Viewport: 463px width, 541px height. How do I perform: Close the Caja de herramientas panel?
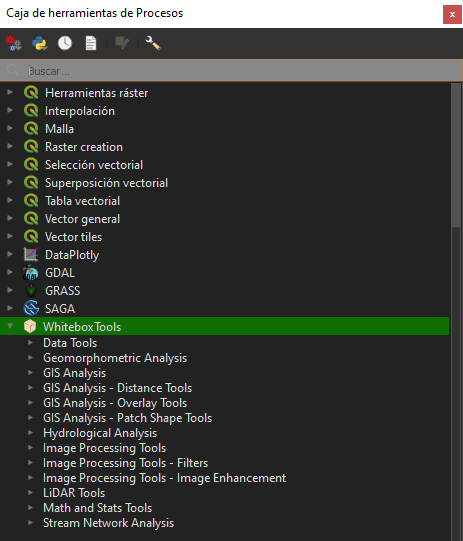(452, 14)
